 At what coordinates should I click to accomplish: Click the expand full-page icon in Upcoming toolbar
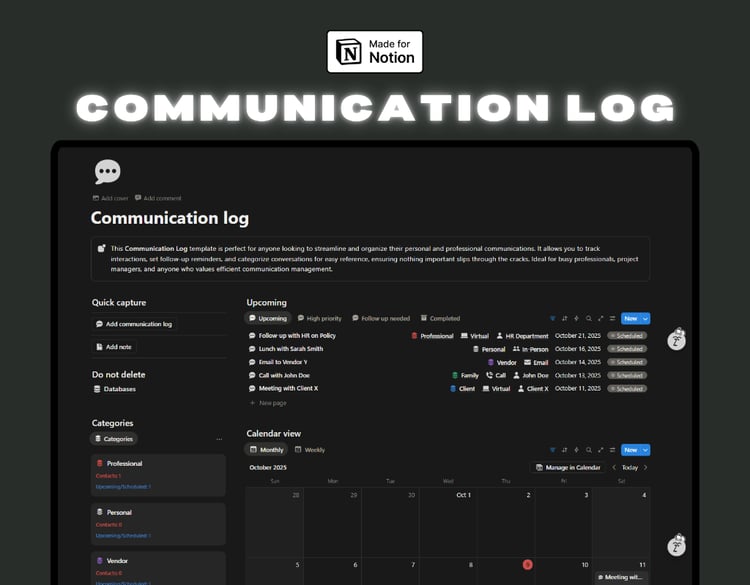point(601,319)
